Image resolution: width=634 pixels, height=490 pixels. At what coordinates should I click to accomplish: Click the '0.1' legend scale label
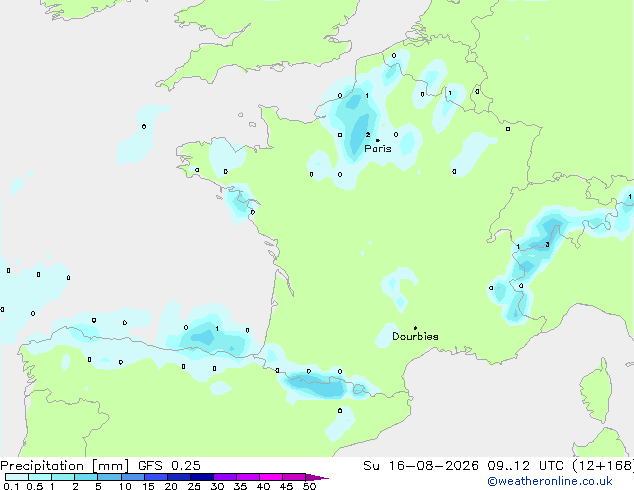(11, 486)
